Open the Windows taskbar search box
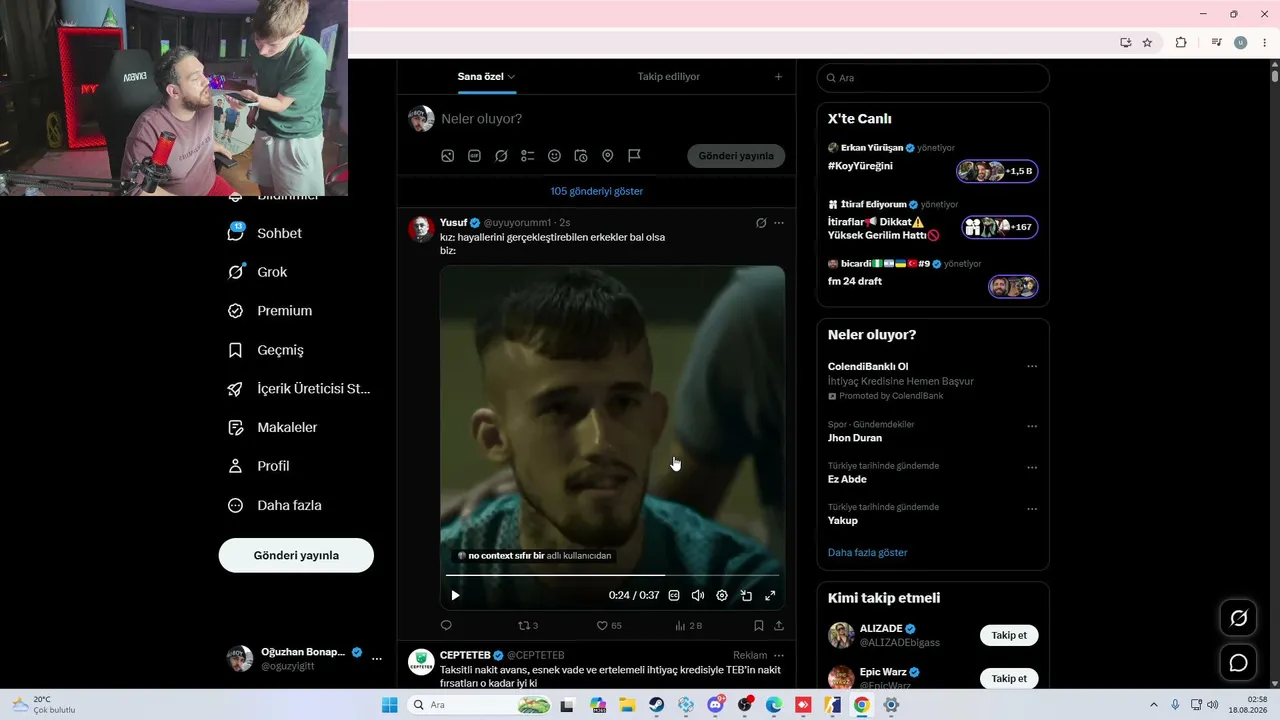Screen dimensions: 1280x720 (480, 705)
